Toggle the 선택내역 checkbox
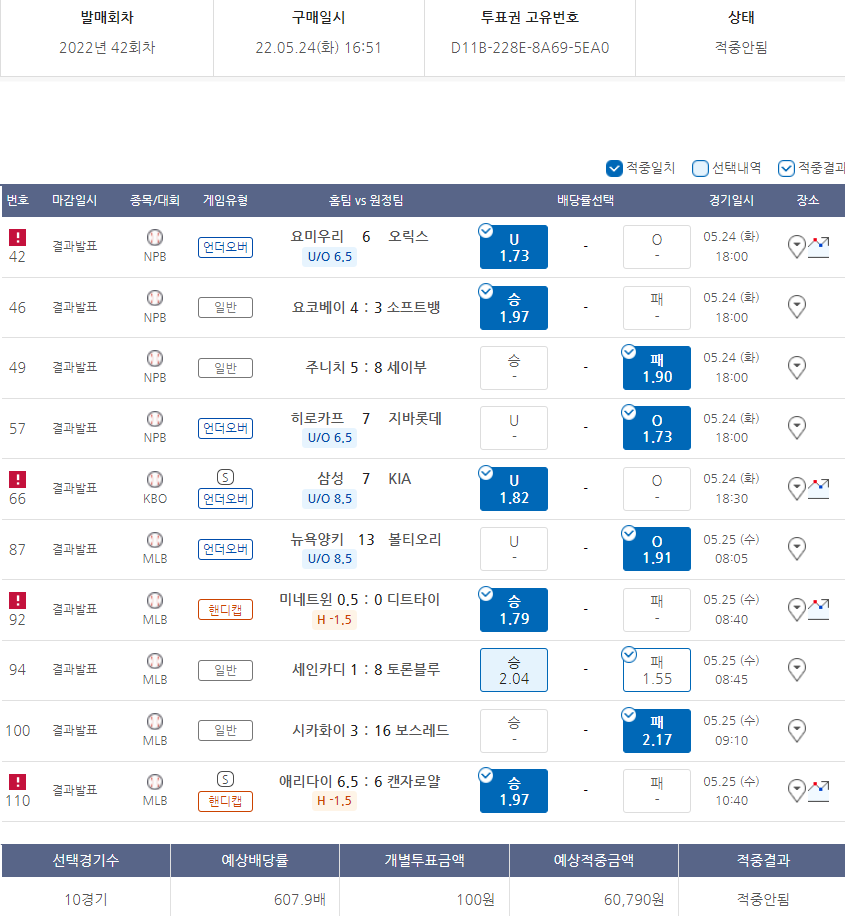 tap(700, 168)
